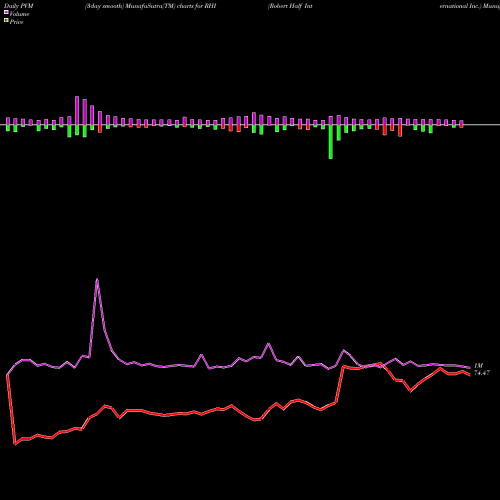Click the tallest magenta volume bar
This screenshot has height=500, width=500.
click(77, 110)
